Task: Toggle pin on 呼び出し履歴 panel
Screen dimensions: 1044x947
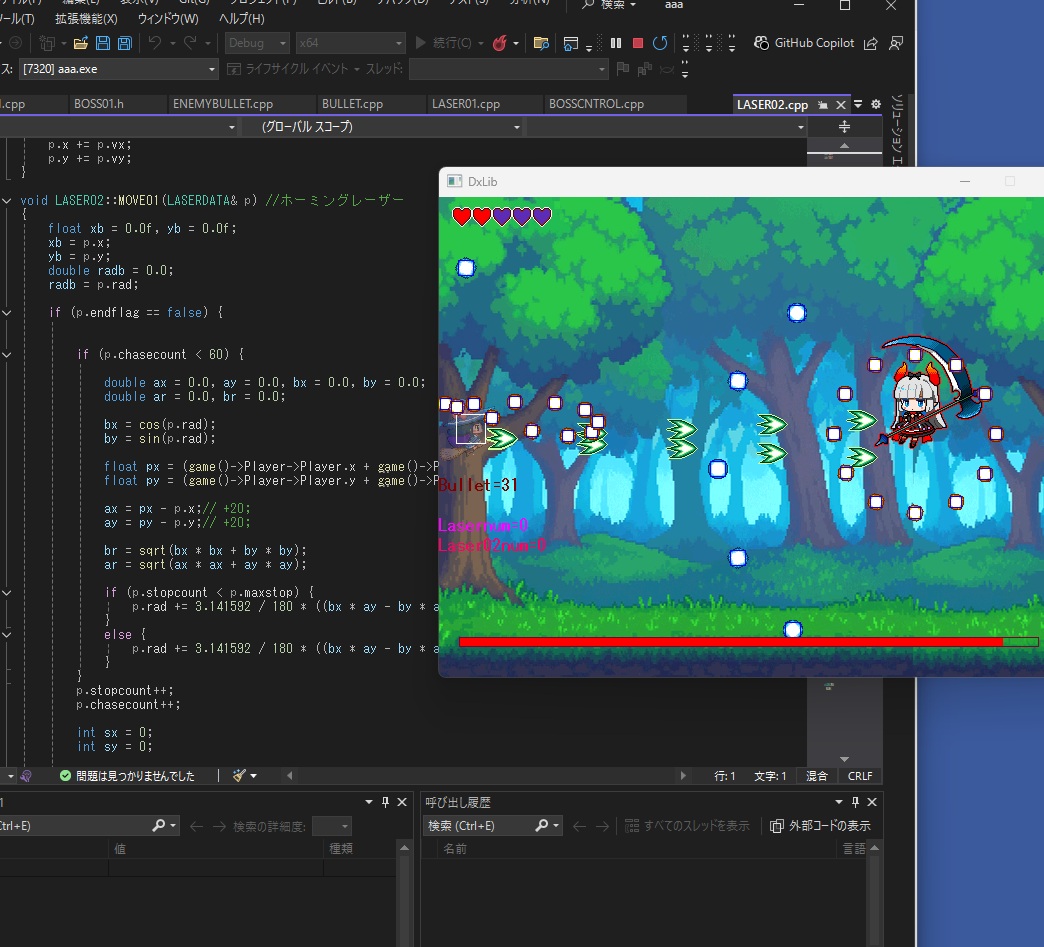Action: (855, 802)
